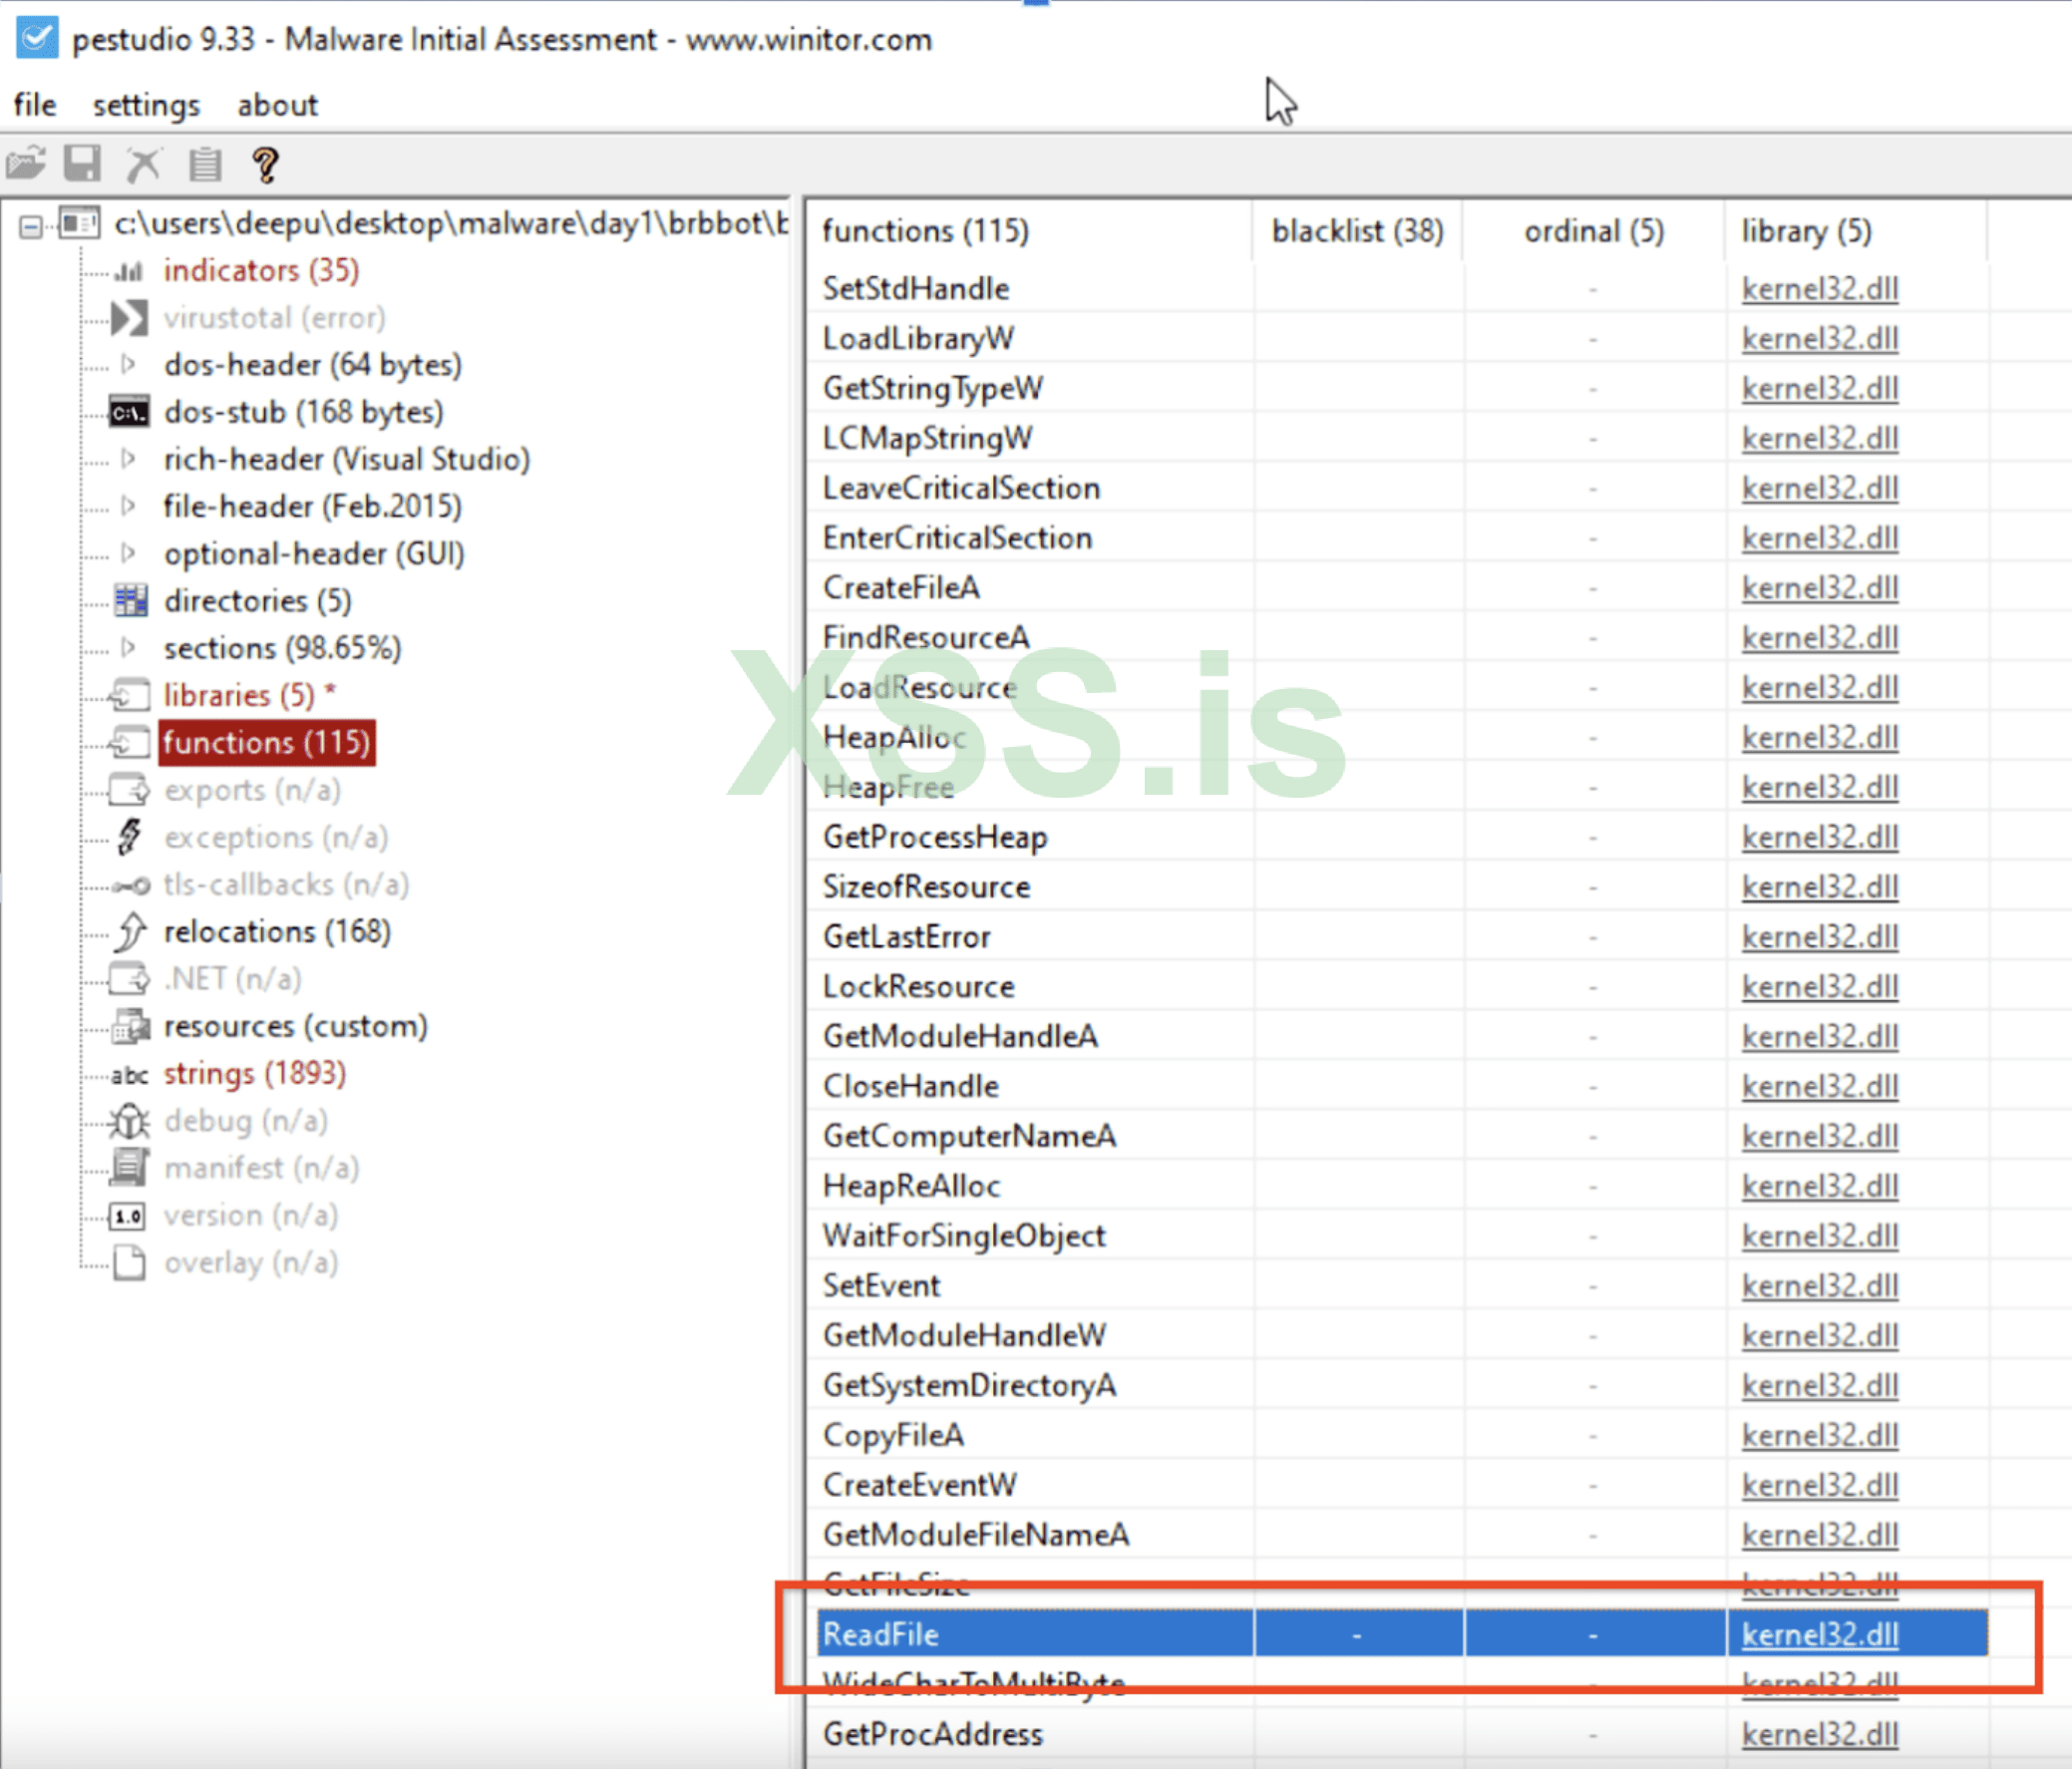Click the directories grid icon
The width and height of the screenshot is (2072, 1769).
(130, 601)
